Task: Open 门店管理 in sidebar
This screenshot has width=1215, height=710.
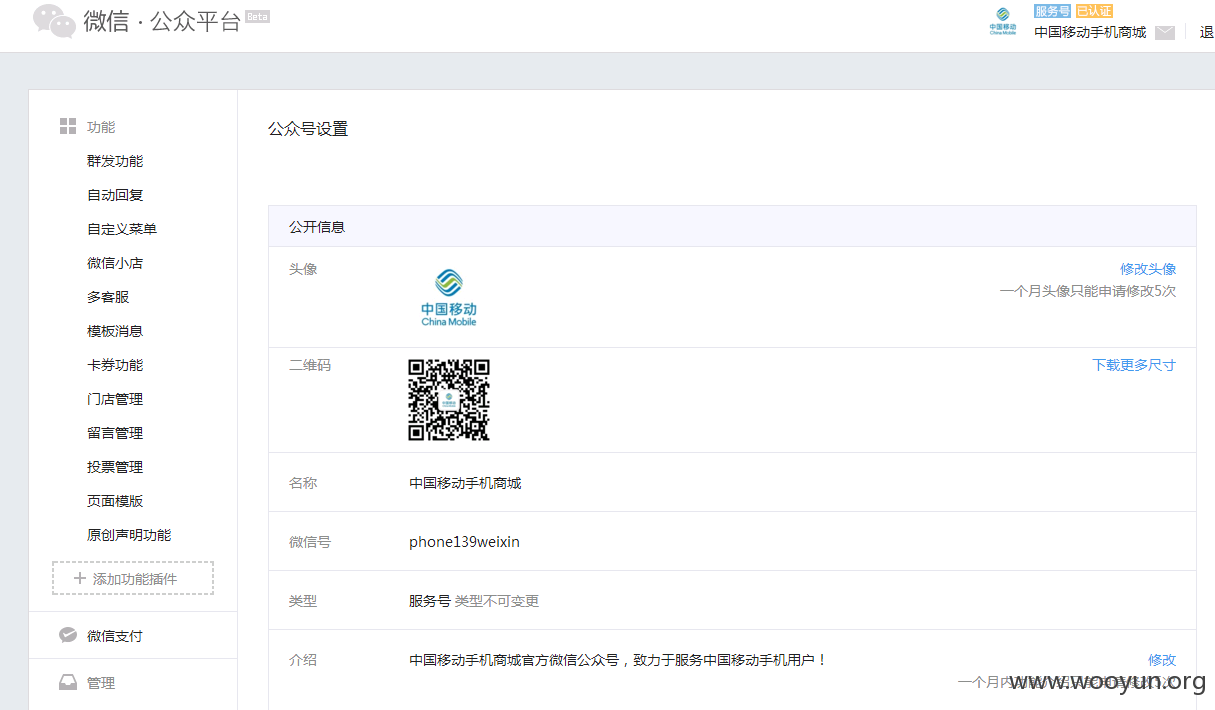Action: 115,399
